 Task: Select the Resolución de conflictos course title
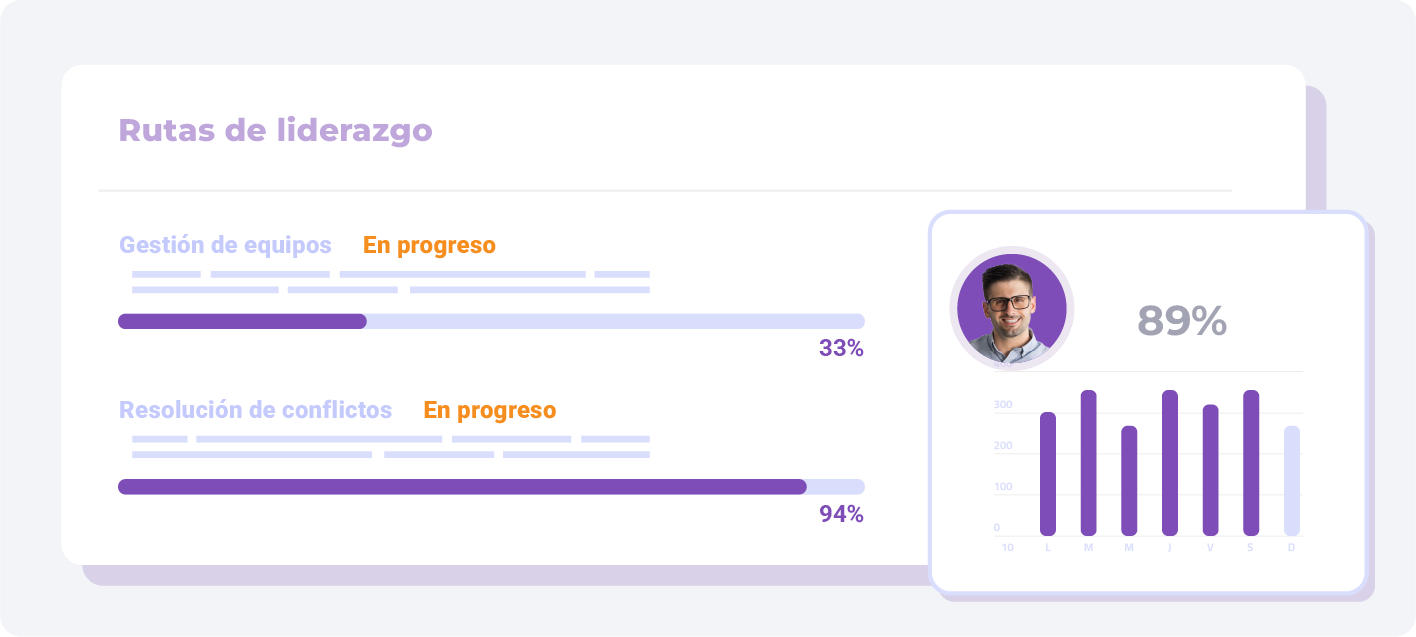(x=255, y=410)
